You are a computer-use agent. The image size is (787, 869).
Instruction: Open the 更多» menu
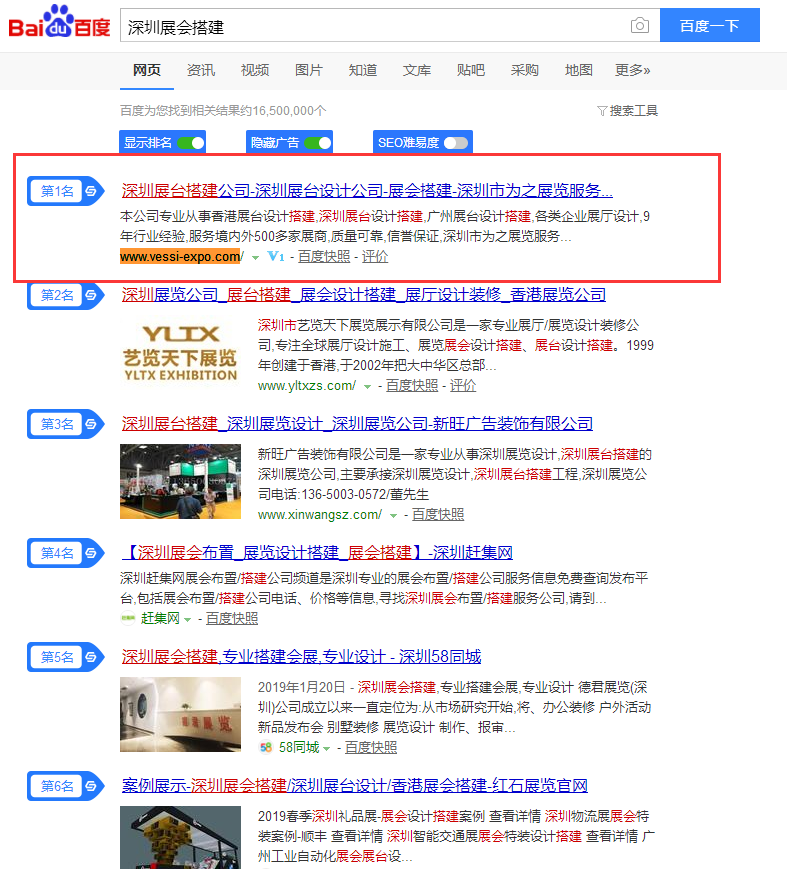point(632,70)
